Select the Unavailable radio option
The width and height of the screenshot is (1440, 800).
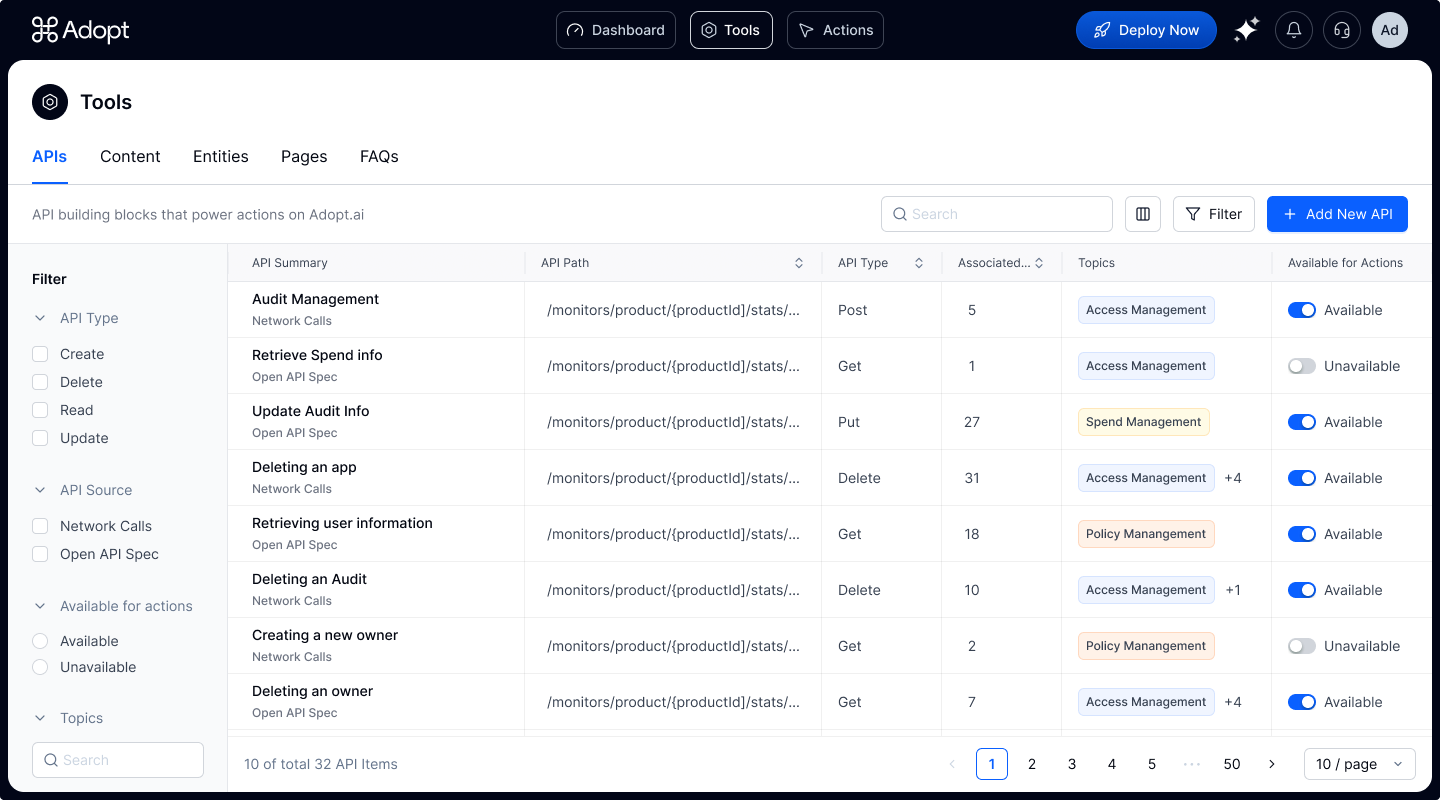pos(40,667)
